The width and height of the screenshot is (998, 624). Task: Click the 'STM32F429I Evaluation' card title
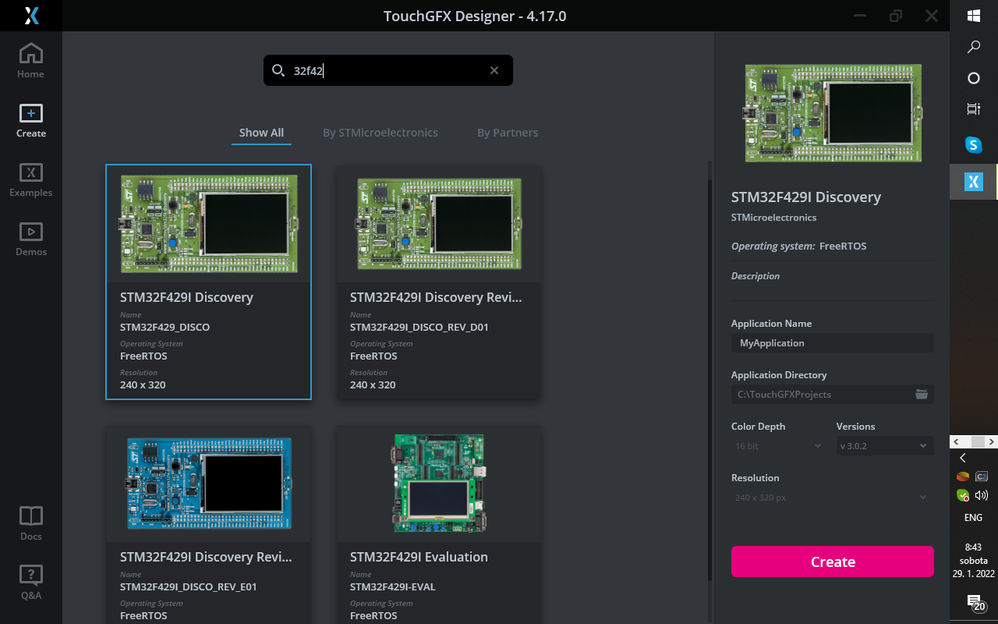[419, 557]
